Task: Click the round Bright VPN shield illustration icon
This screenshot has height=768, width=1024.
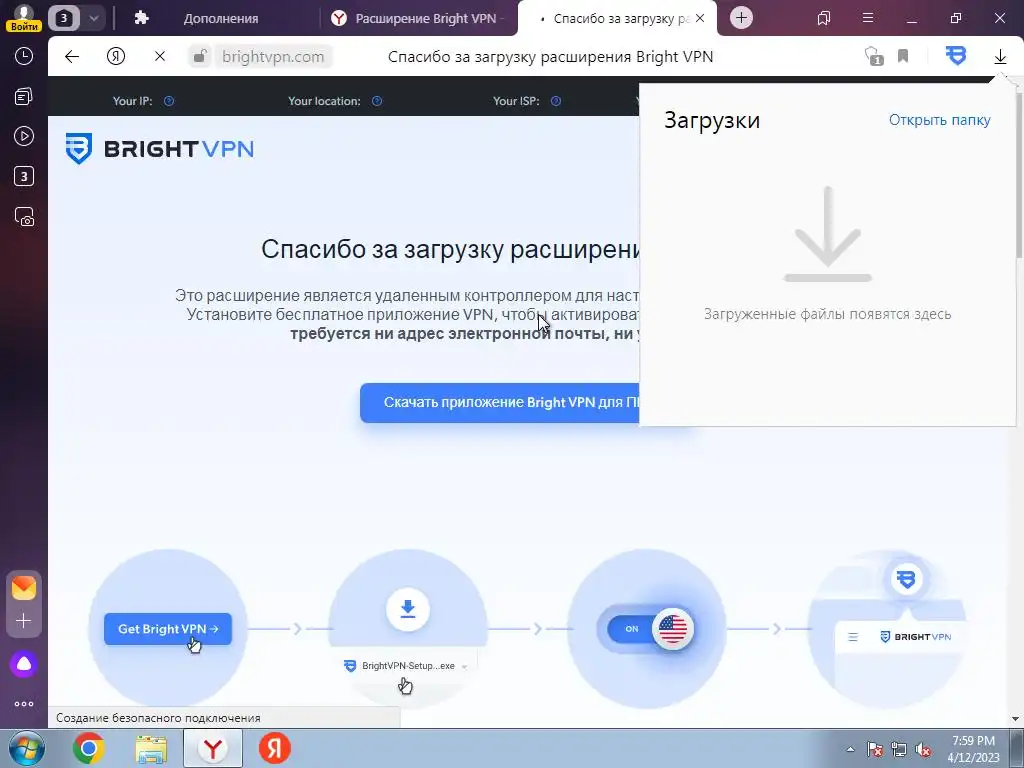Action: pos(906,579)
